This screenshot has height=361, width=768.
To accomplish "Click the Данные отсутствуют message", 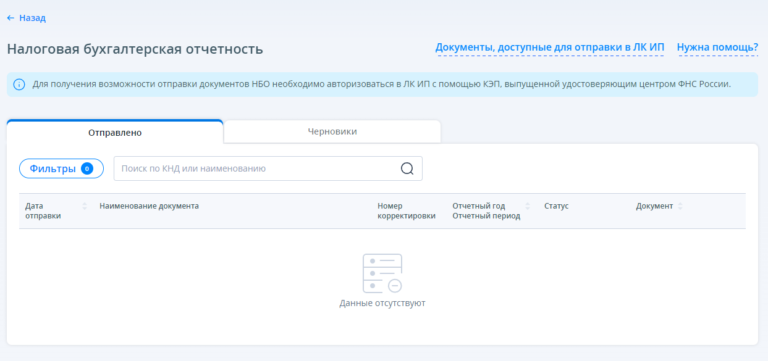I will pos(383,303).
